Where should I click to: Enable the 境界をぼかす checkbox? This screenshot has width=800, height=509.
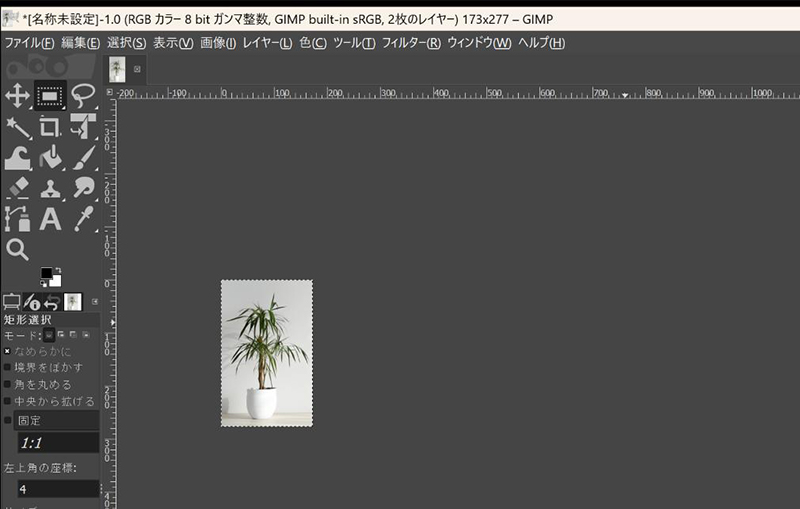pos(7,367)
